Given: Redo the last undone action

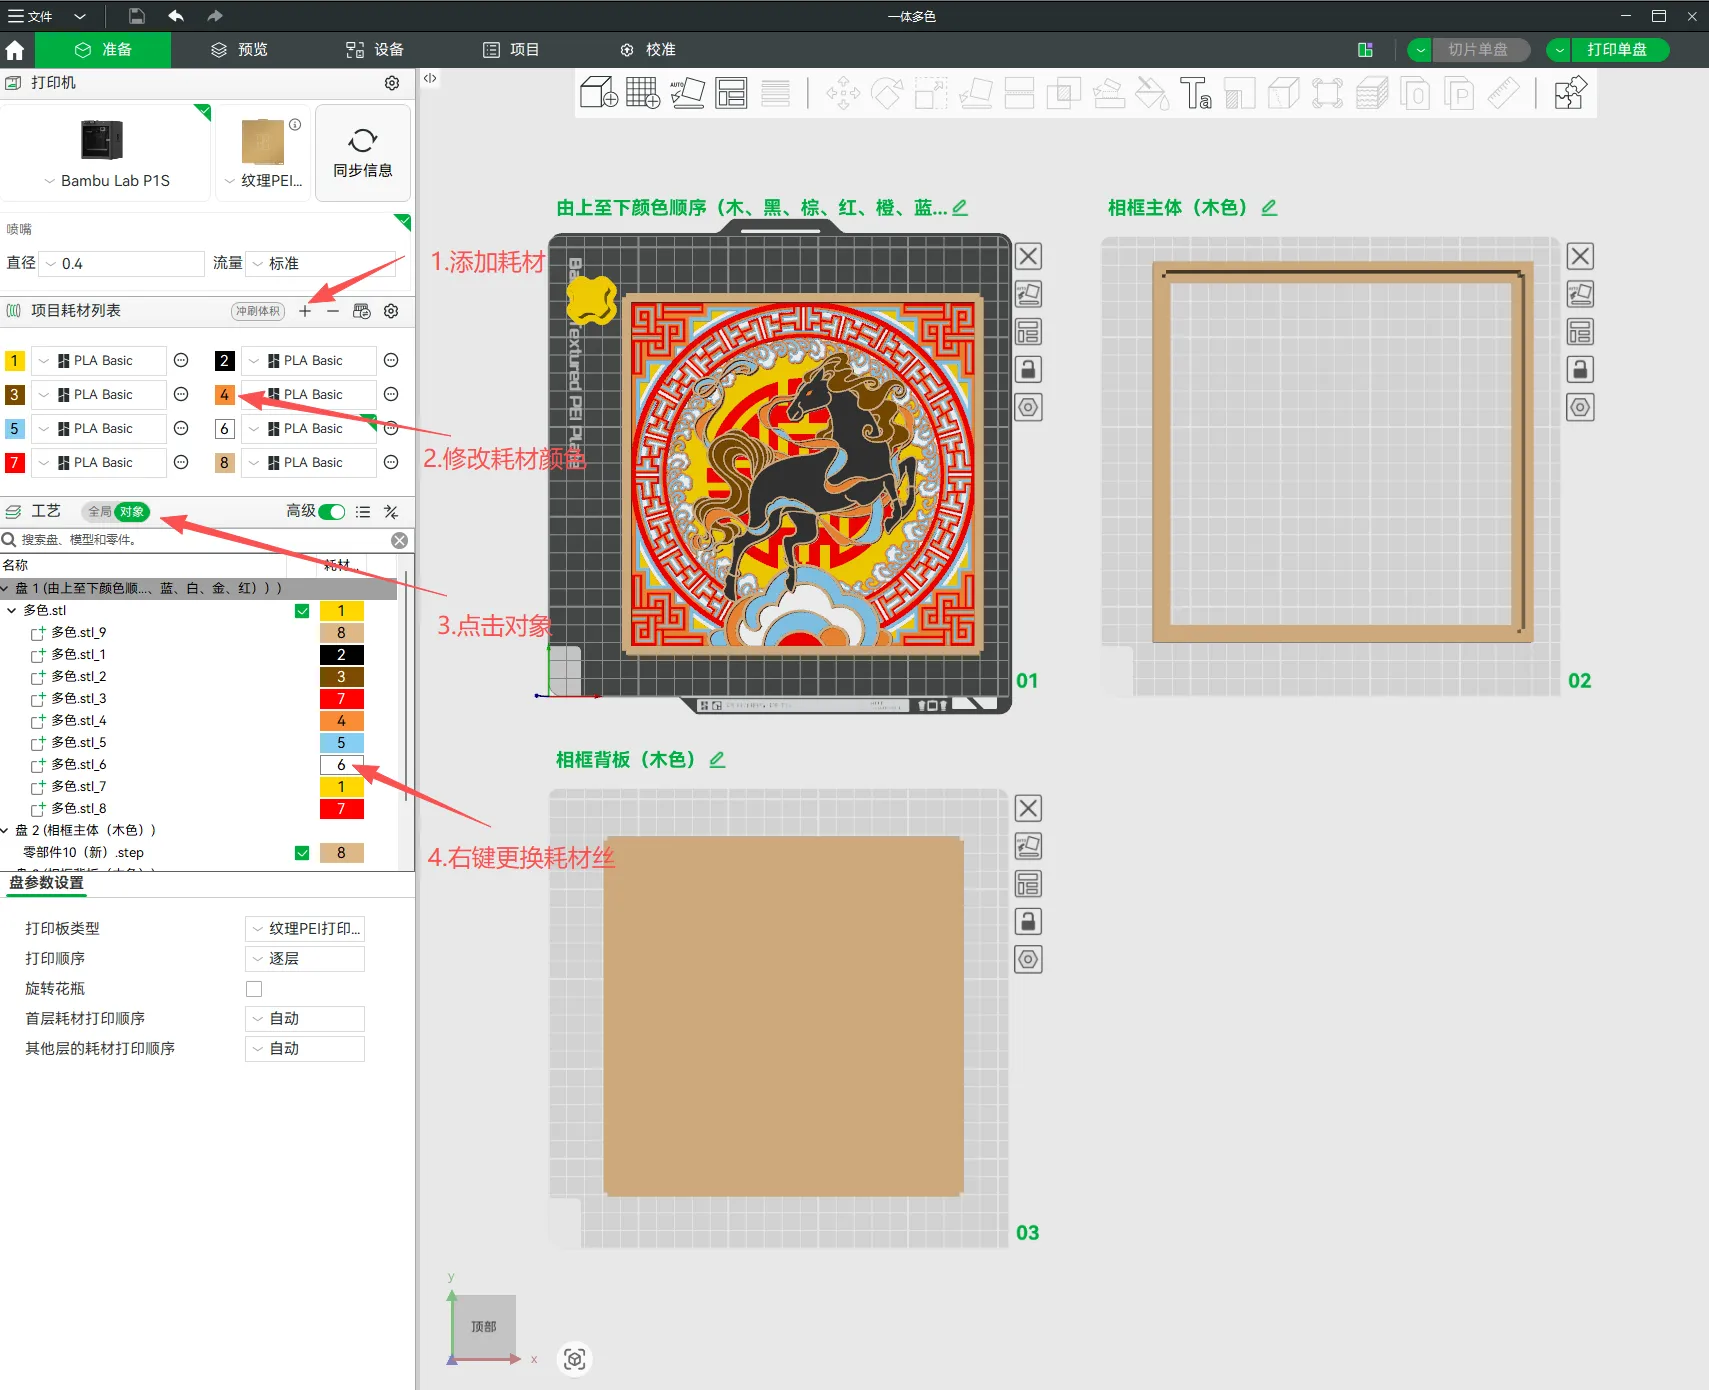Looking at the screenshot, I should pos(215,16).
